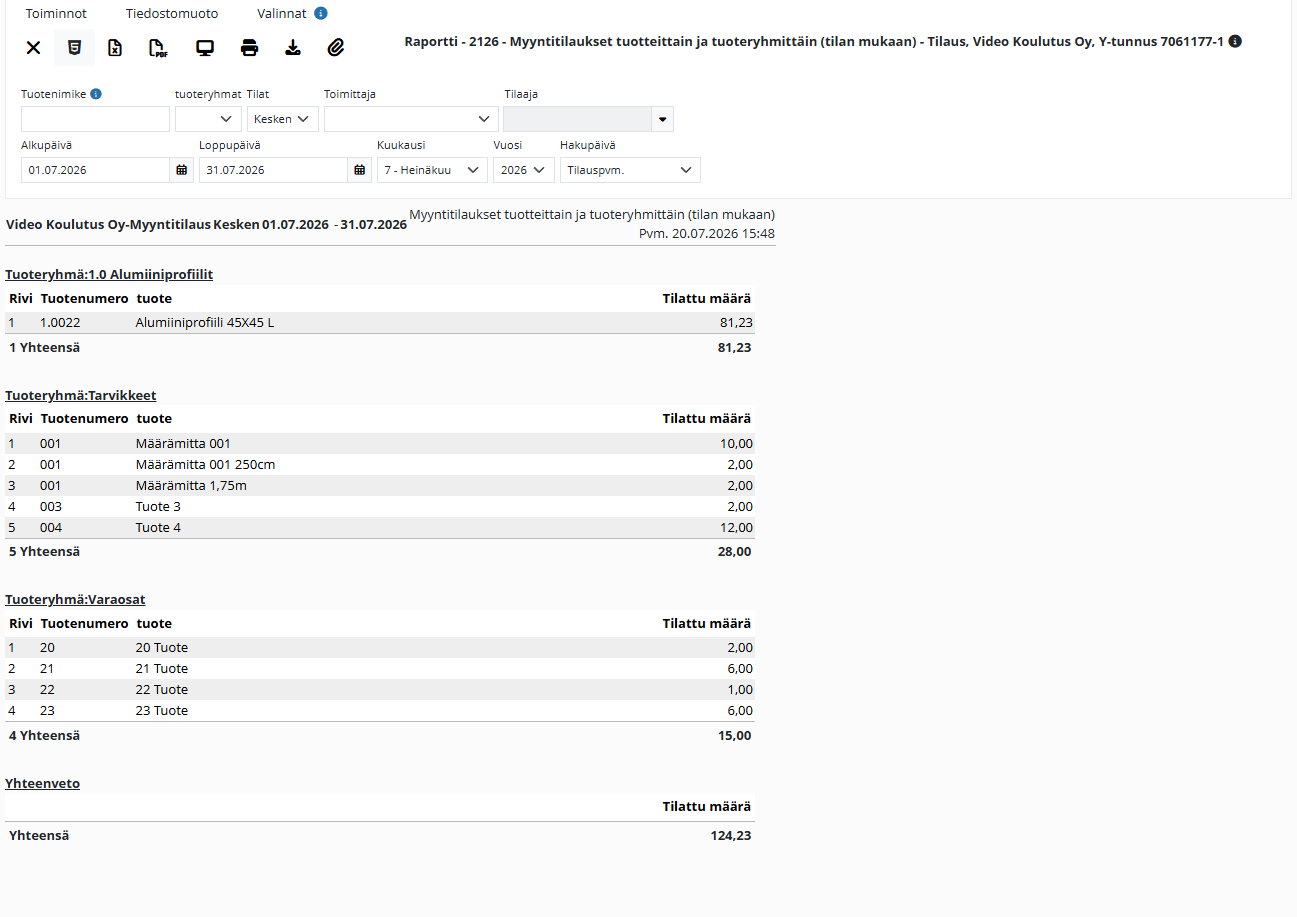Select HTML output format icon
Screen dimensions: 1297x917
(x=74, y=47)
